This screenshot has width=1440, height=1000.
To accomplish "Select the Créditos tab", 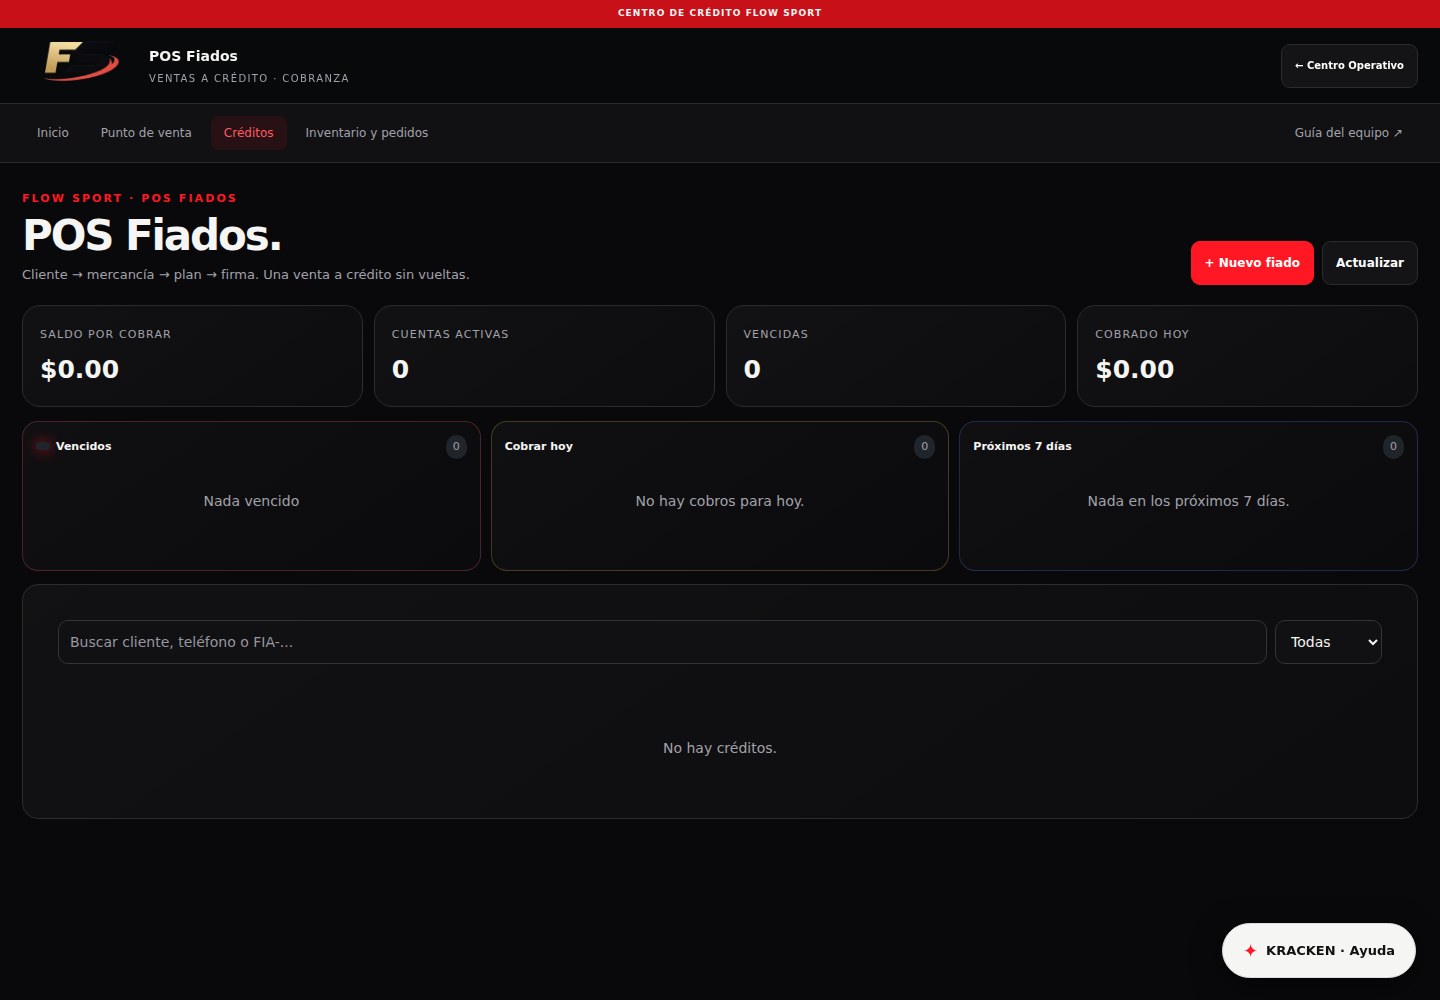I will (249, 133).
